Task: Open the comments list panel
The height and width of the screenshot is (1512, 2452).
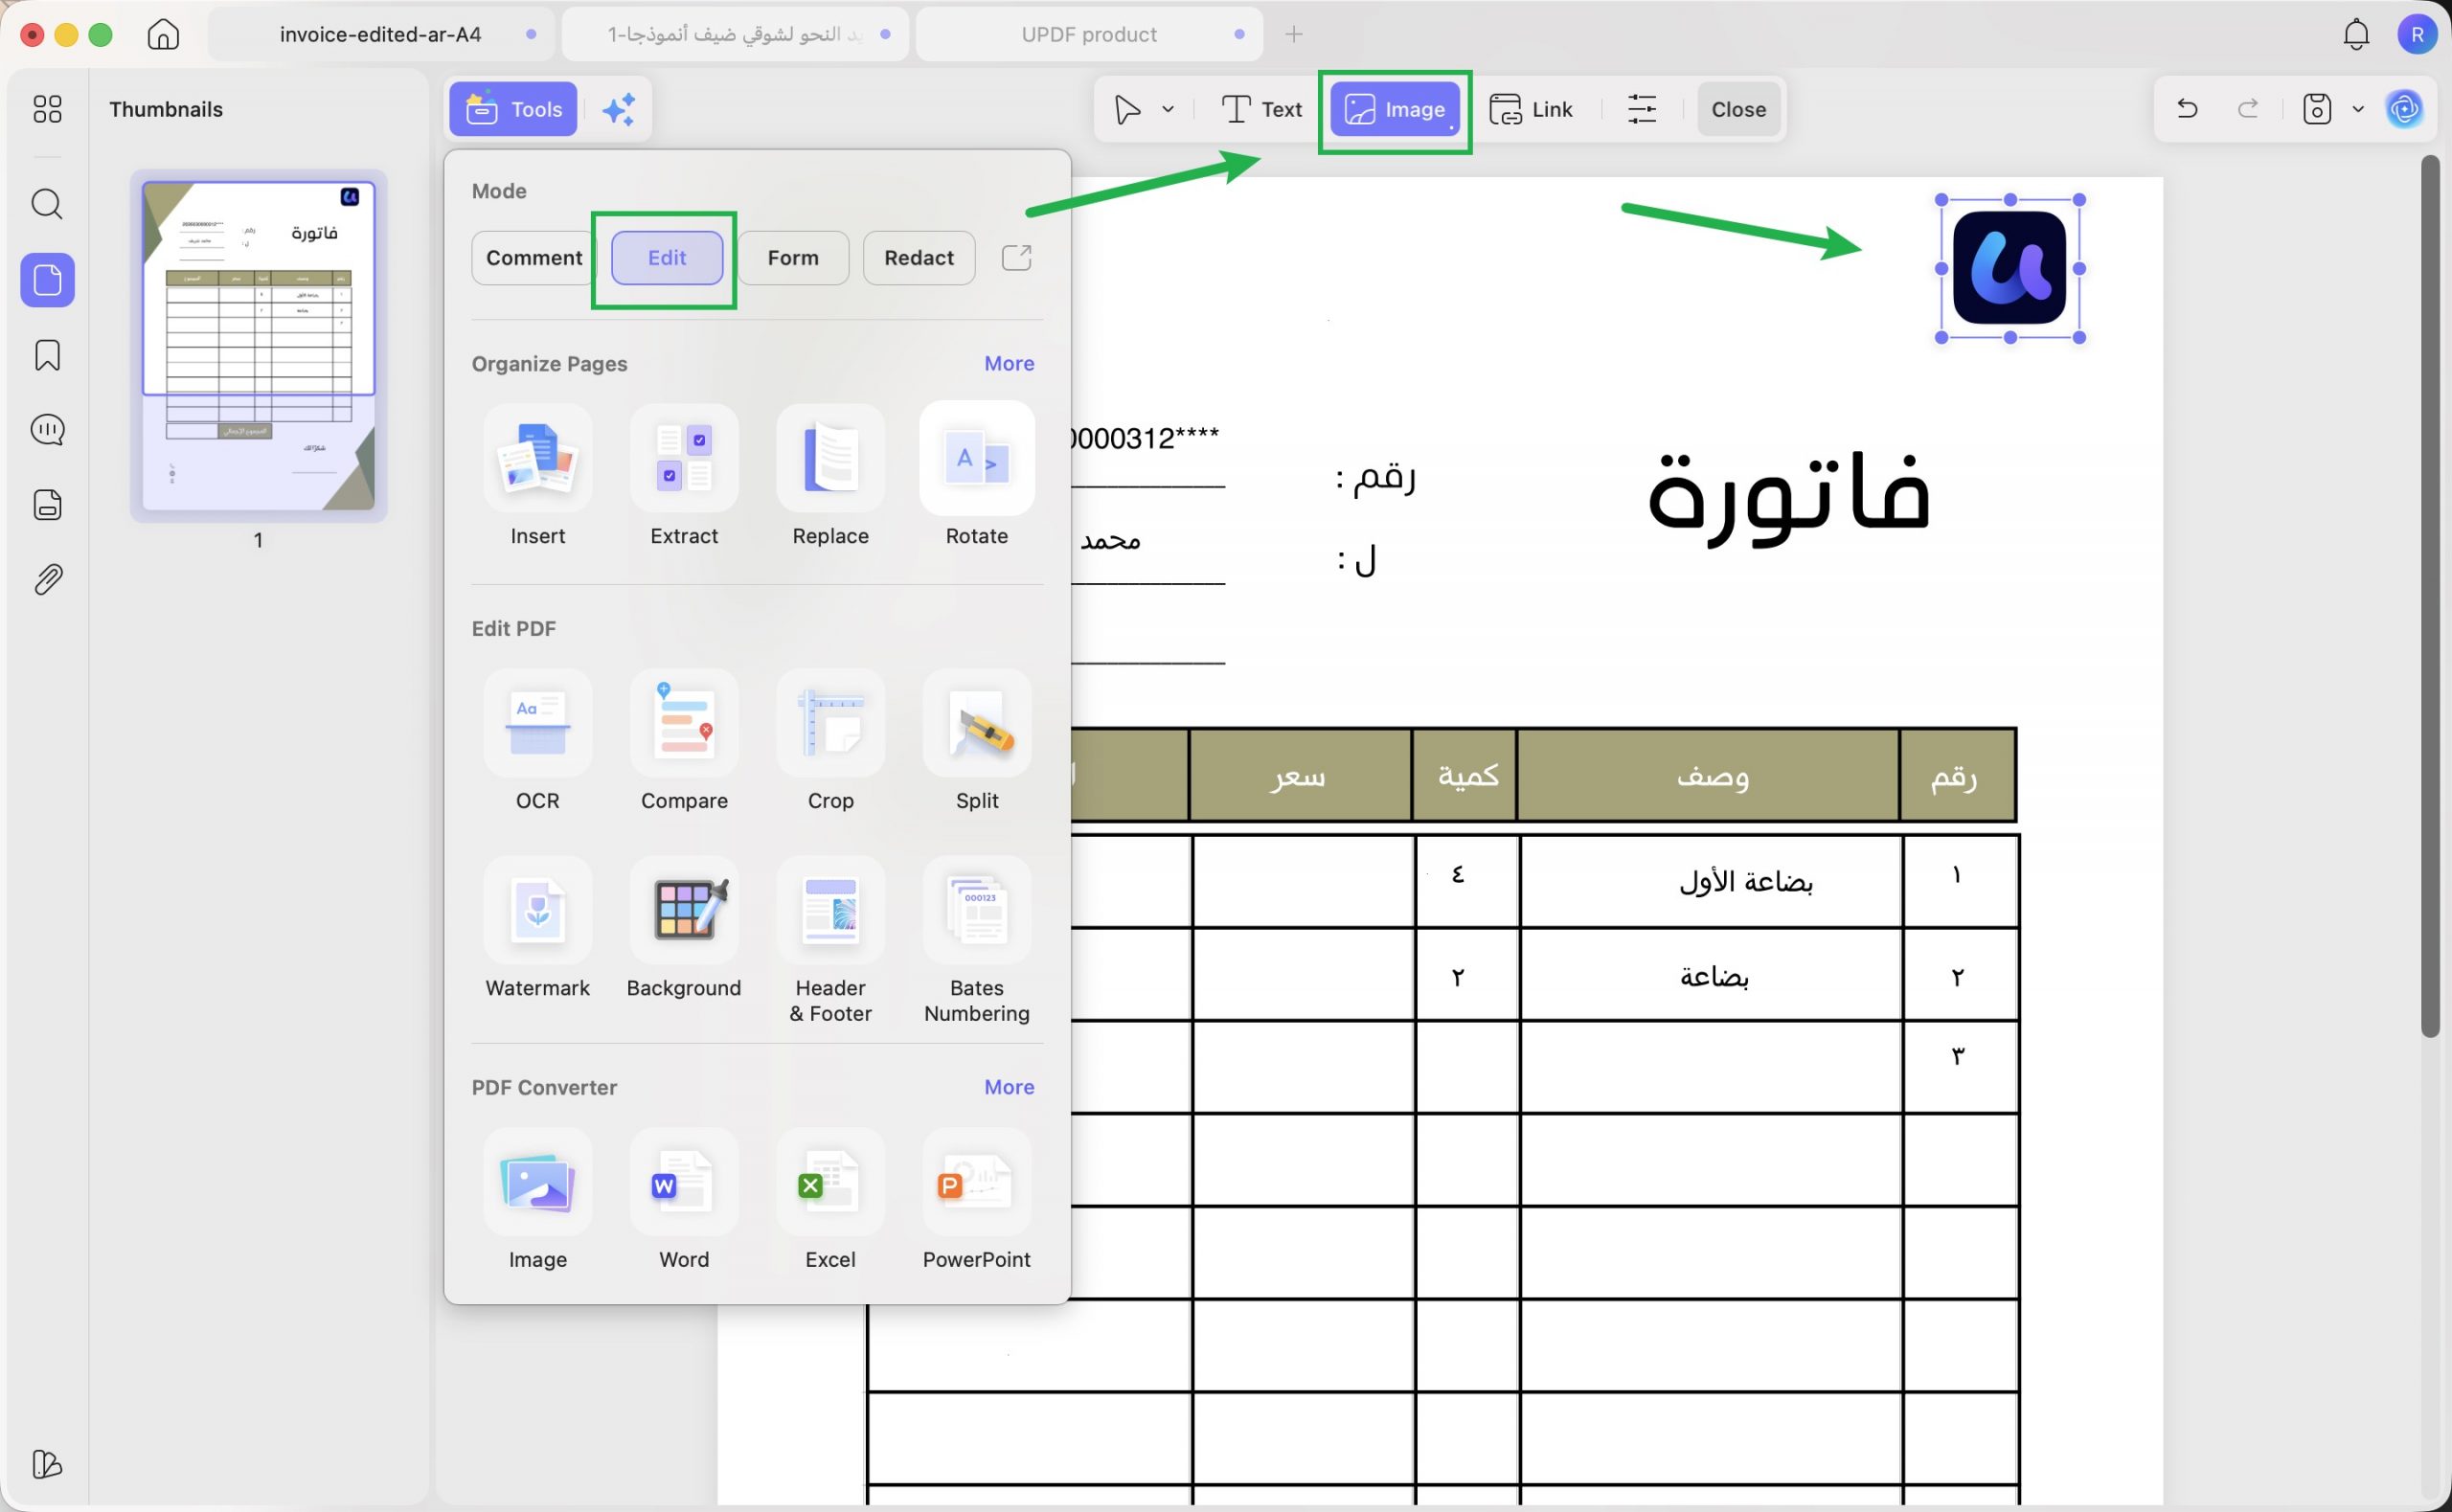Action: tap(47, 430)
